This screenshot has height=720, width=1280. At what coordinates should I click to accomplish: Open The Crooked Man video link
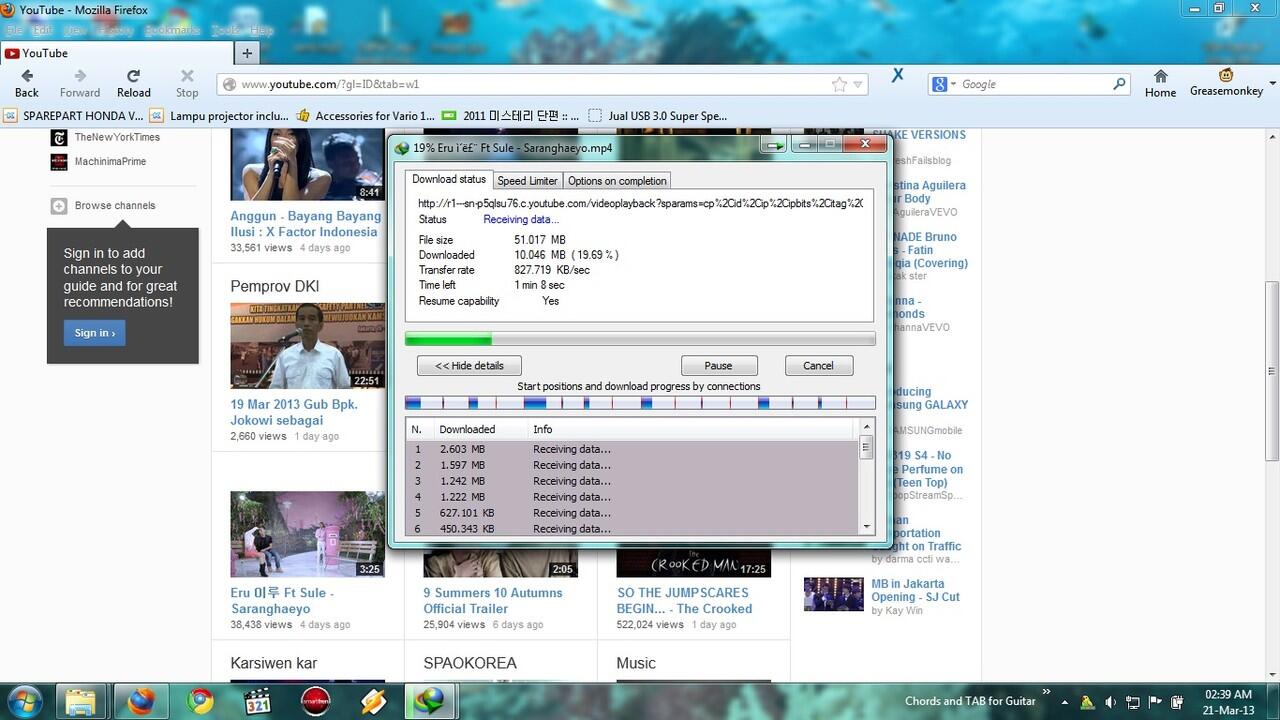(685, 600)
